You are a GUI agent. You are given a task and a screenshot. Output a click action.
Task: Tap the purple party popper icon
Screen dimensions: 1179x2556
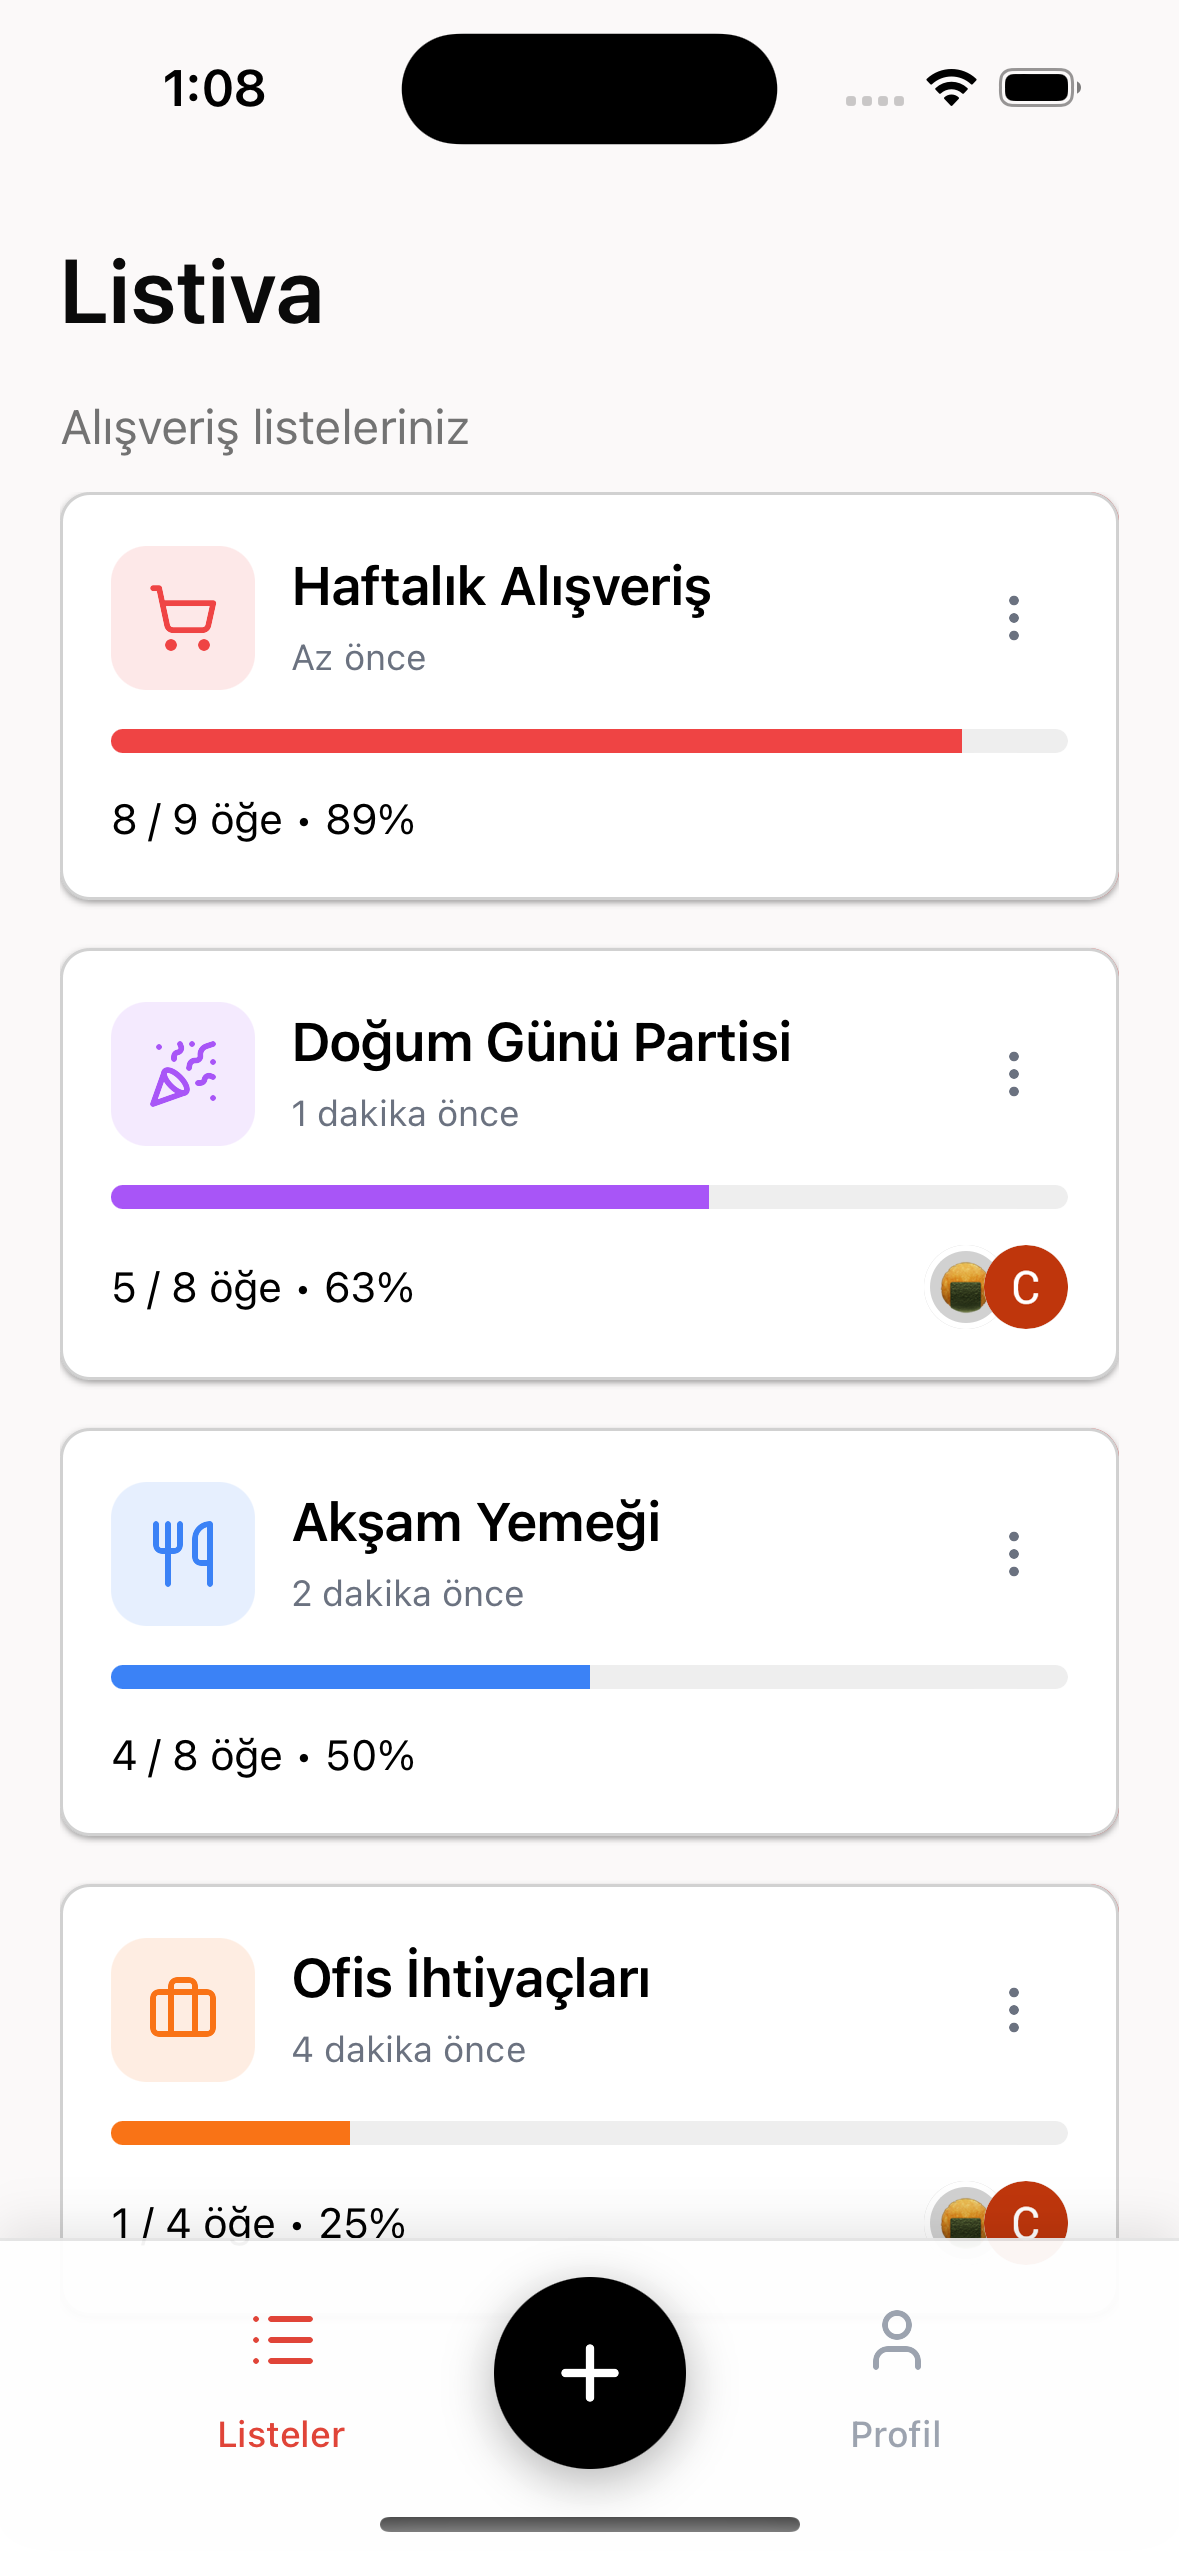[x=183, y=1074]
